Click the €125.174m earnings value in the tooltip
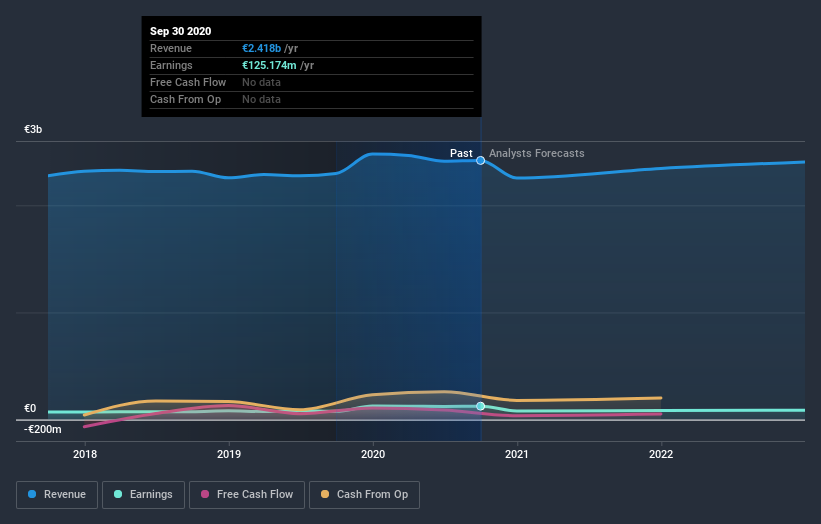 point(269,65)
